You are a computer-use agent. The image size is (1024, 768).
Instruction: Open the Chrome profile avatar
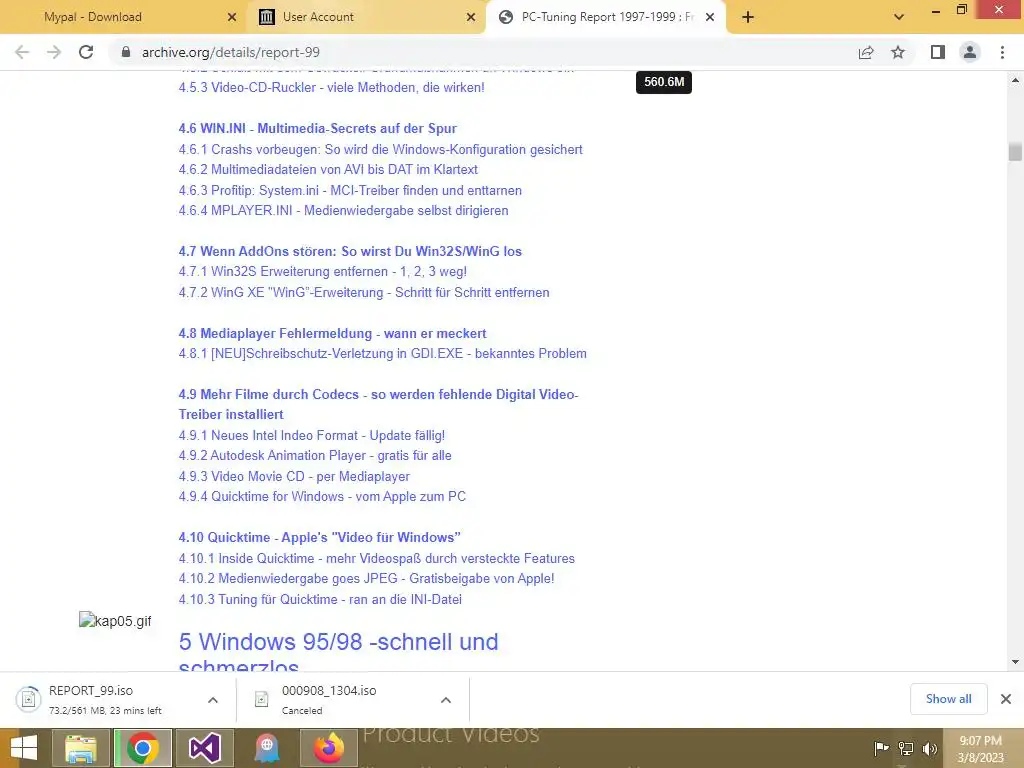[970, 52]
